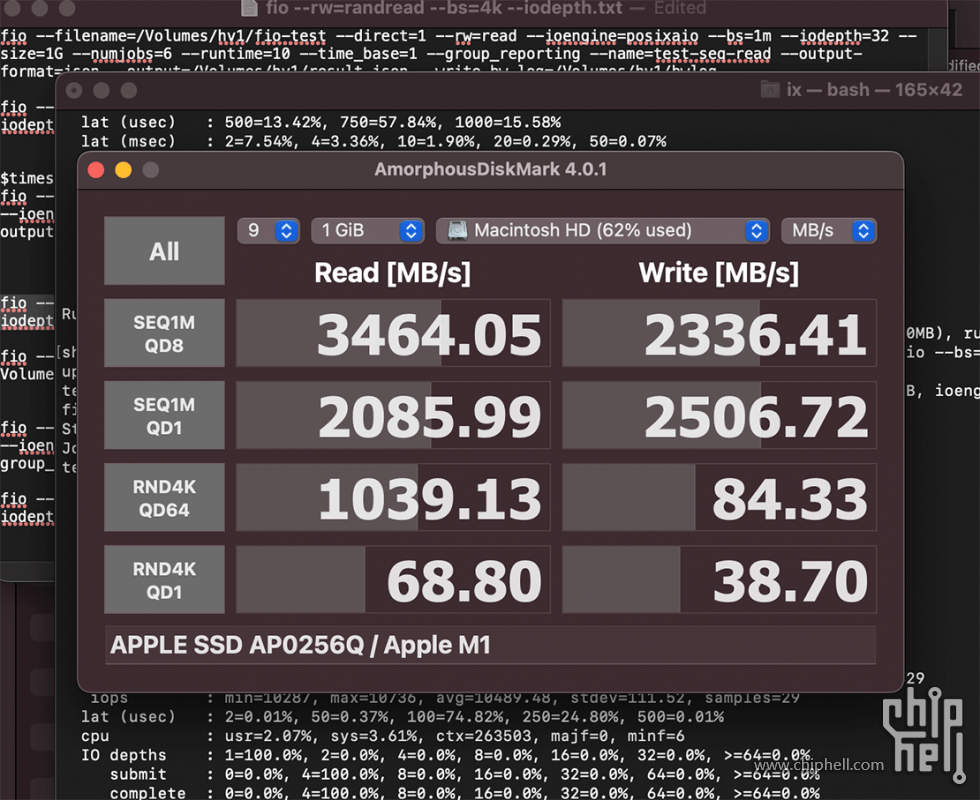Click the APPLE SSD AP0256Q / Apple M1 field
This screenshot has width=980, height=800.
coord(490,645)
